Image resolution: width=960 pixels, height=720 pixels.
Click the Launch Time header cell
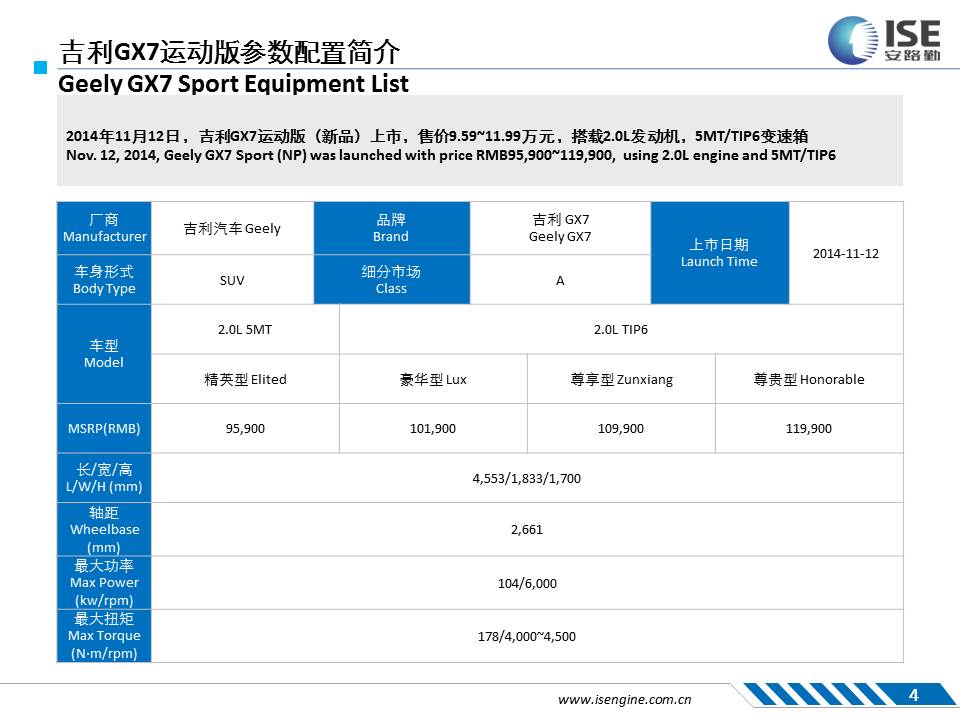click(719, 253)
